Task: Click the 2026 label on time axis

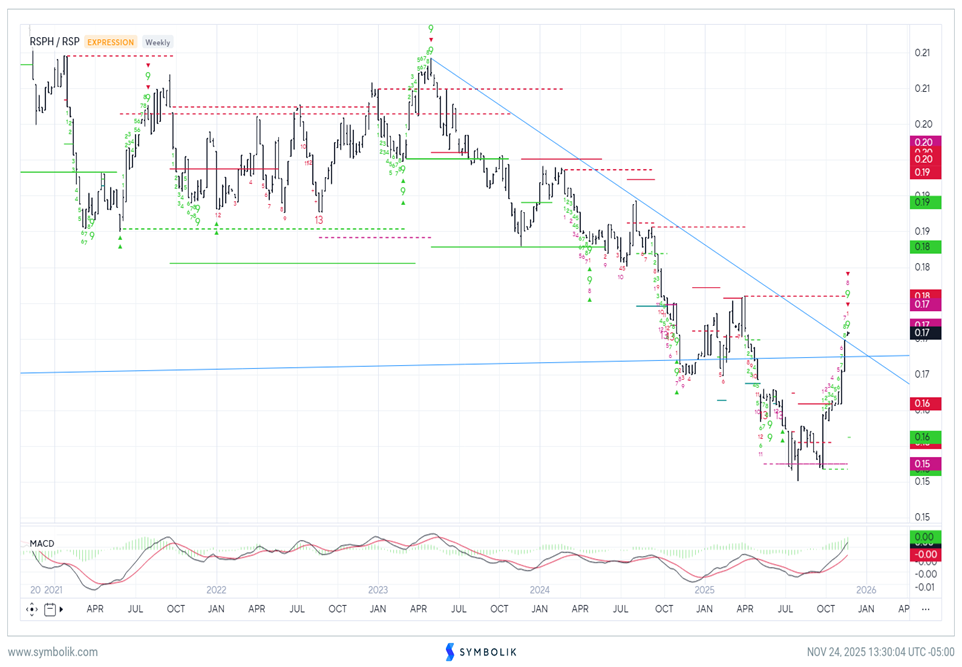Action: (x=867, y=588)
